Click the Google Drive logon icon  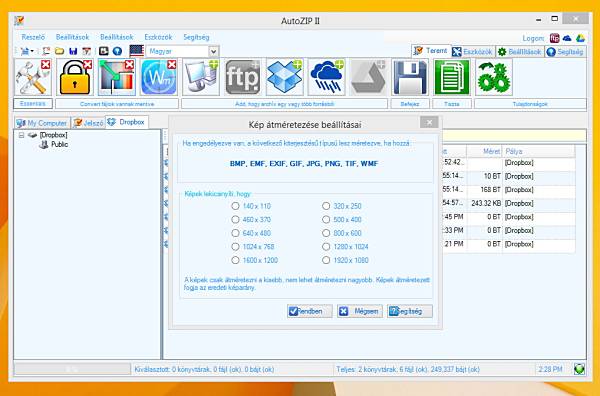click(580, 38)
